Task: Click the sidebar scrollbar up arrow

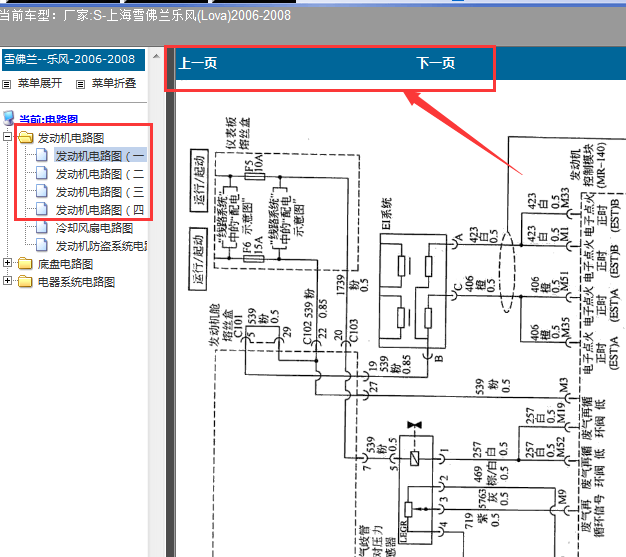Action: 156,56
